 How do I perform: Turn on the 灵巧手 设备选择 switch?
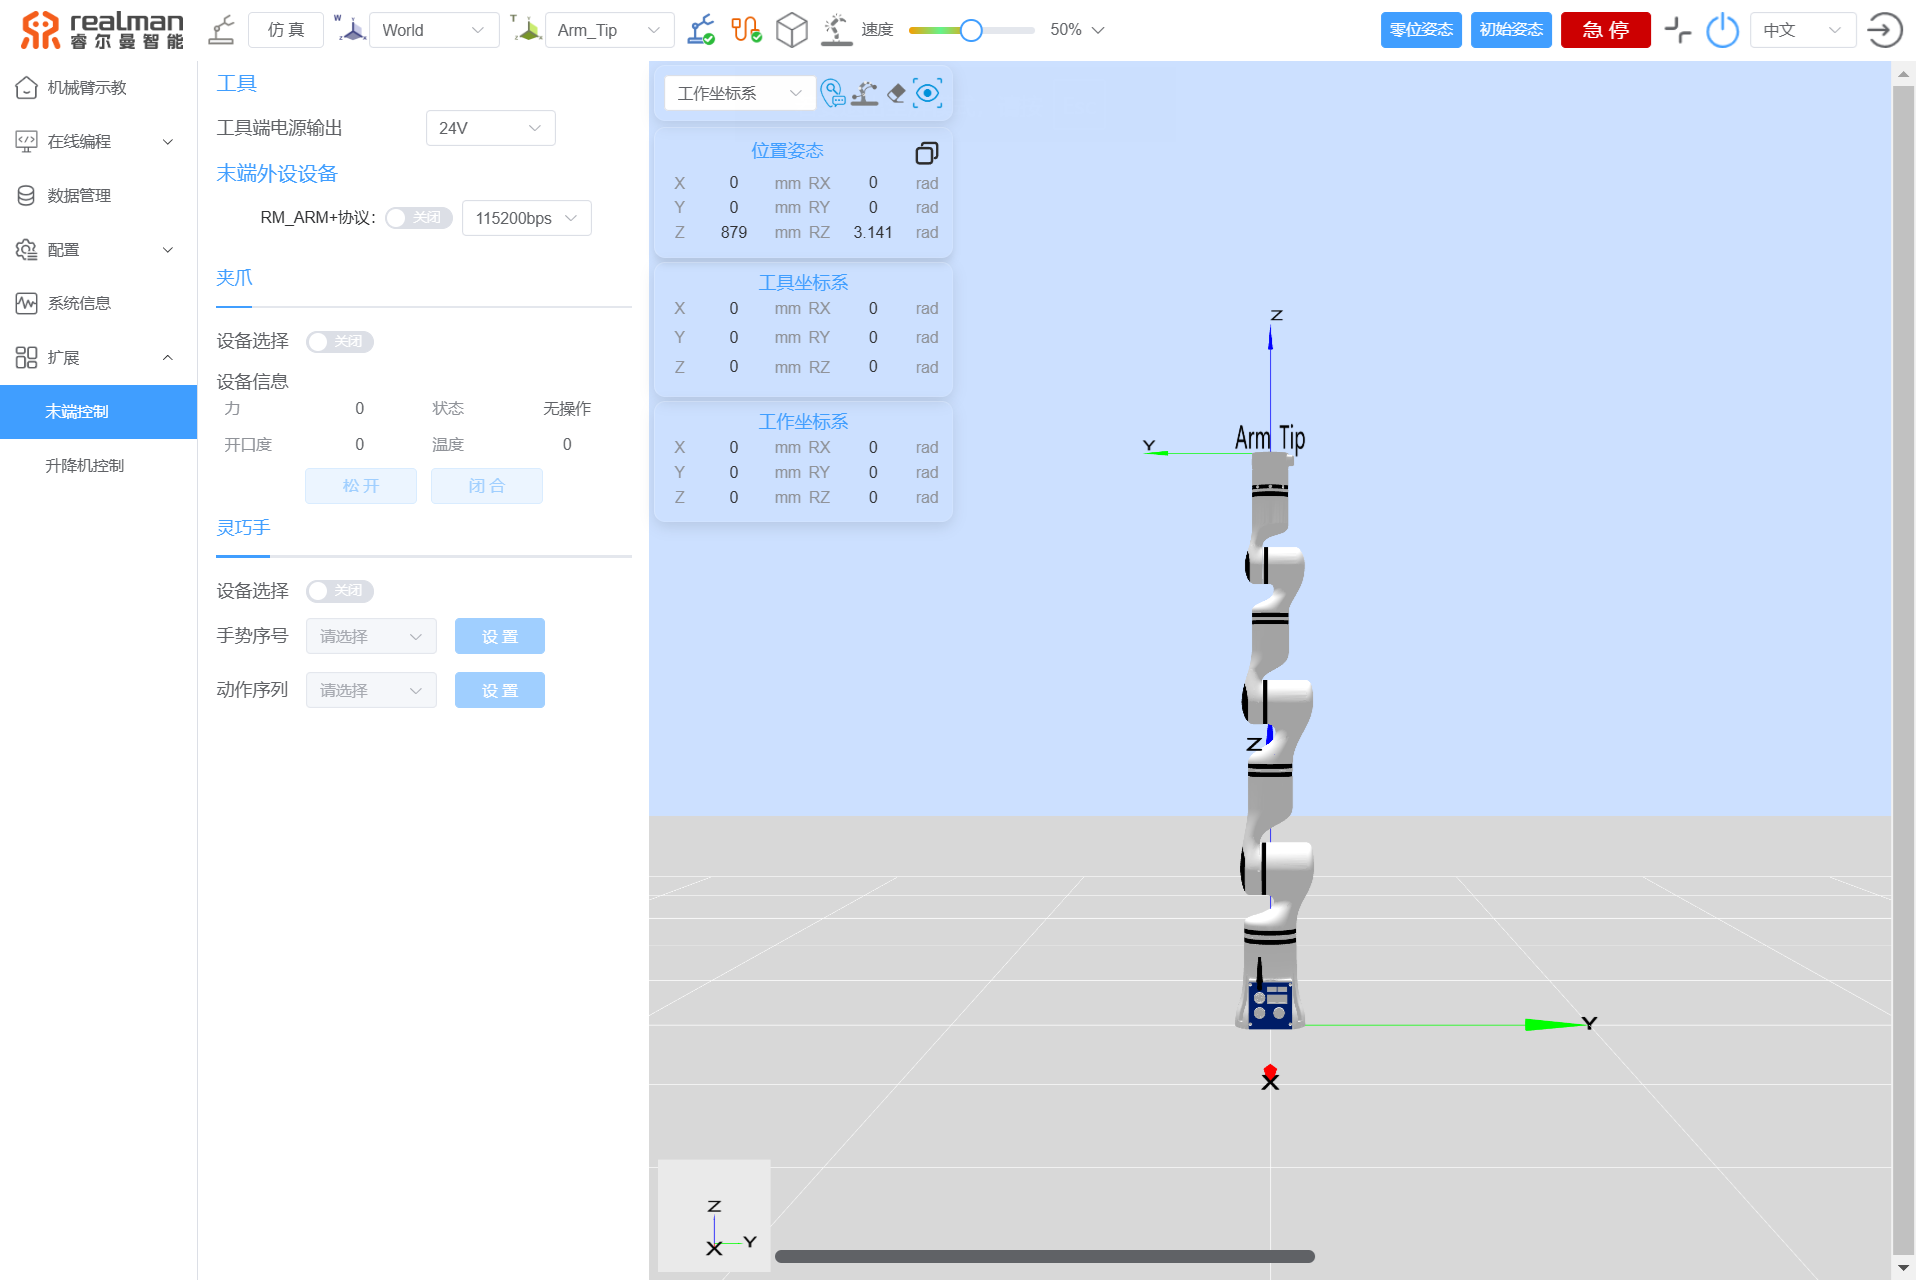[340, 591]
